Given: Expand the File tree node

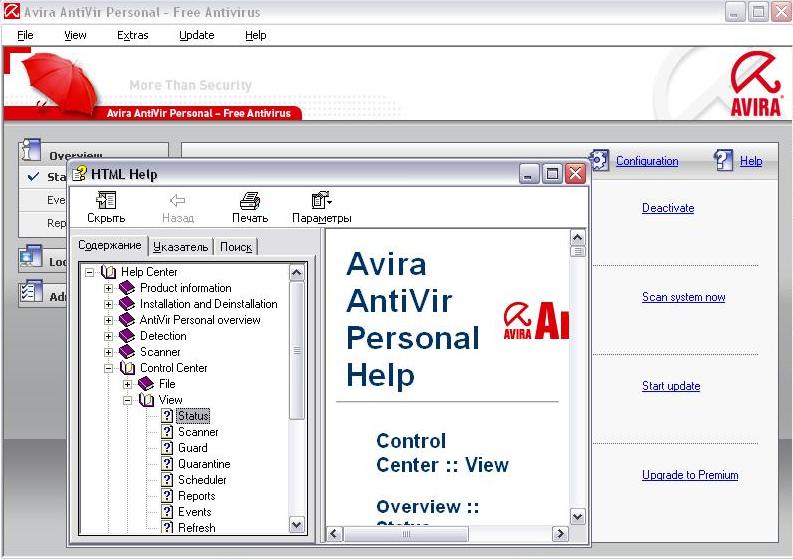Looking at the screenshot, I should coord(128,384).
